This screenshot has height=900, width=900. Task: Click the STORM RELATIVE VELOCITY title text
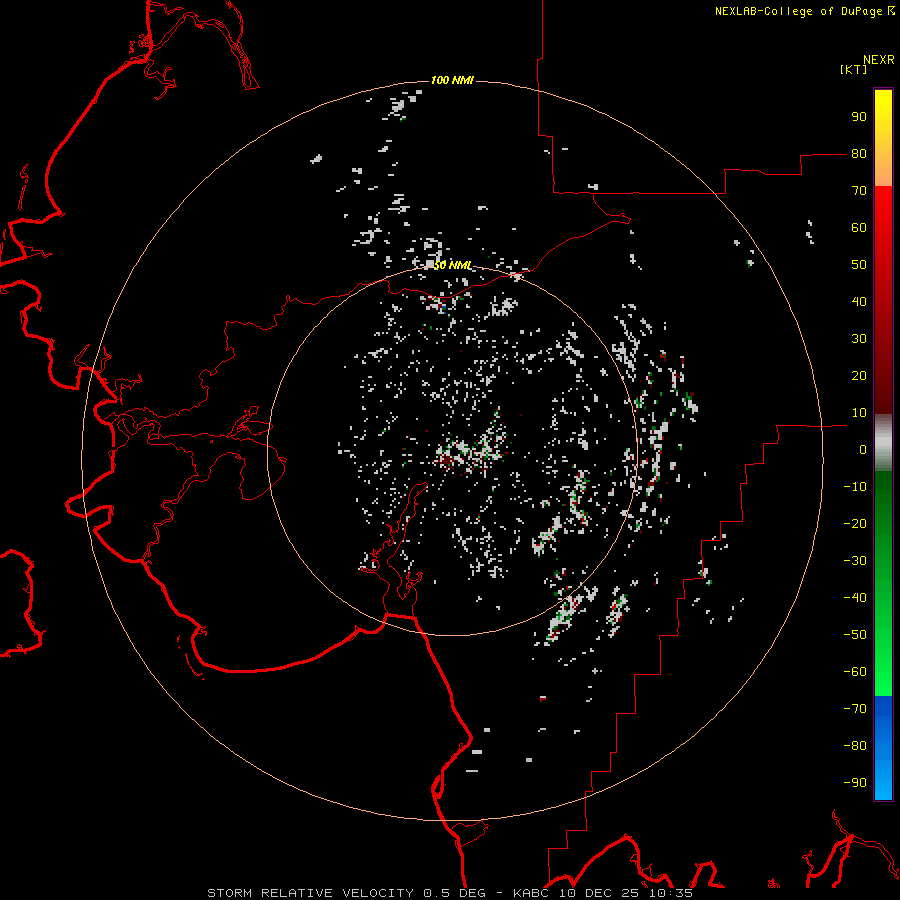310,893
